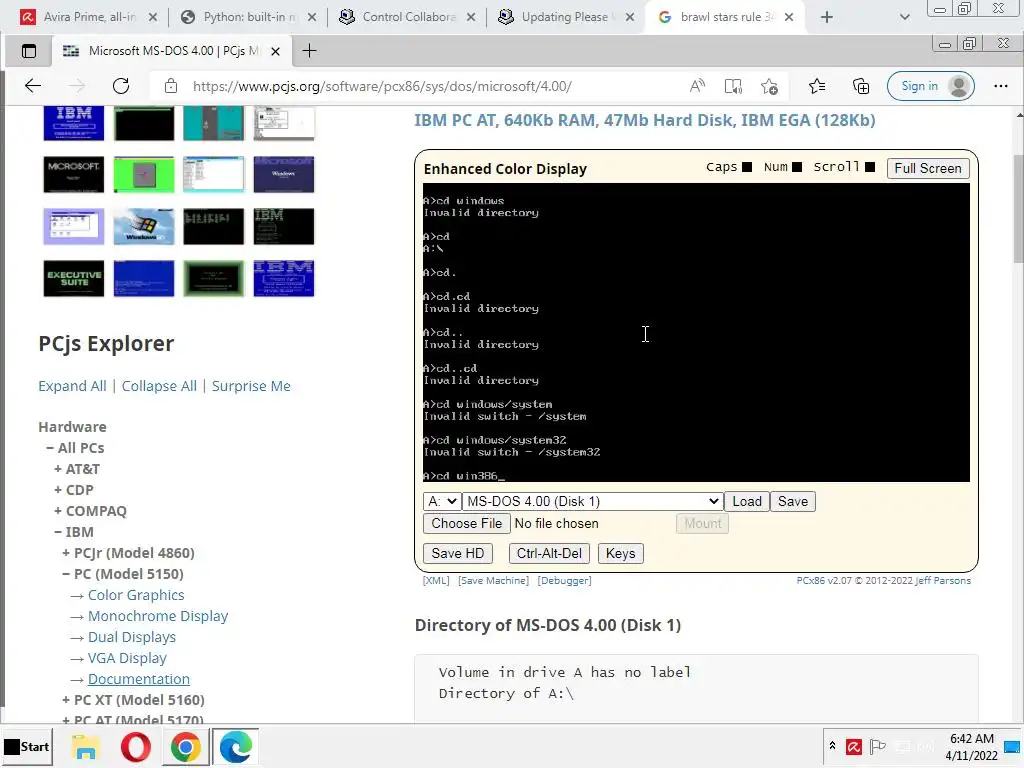Click the Read aloud icon in address bar
The width and height of the screenshot is (1024, 768).
[697, 86]
